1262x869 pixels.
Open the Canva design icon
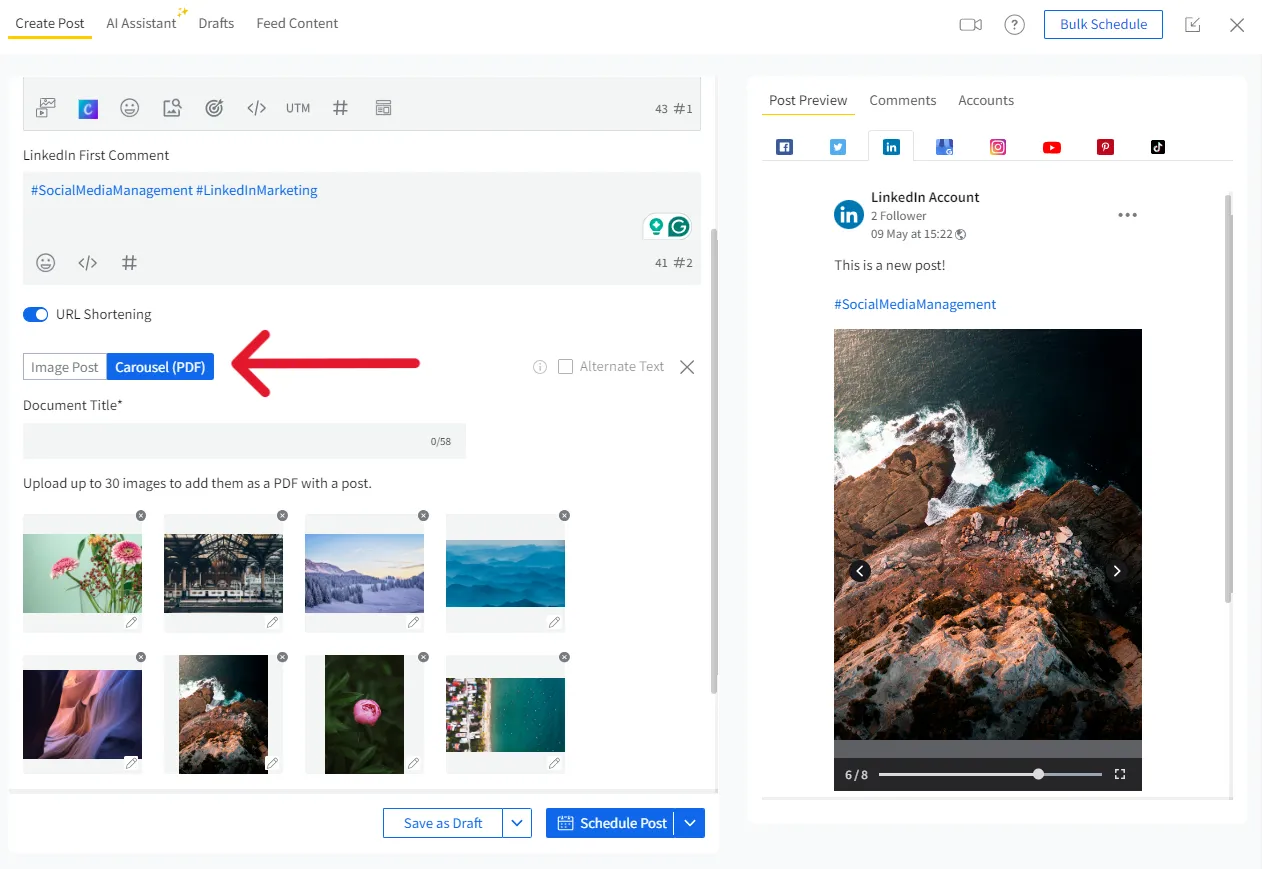pos(88,108)
